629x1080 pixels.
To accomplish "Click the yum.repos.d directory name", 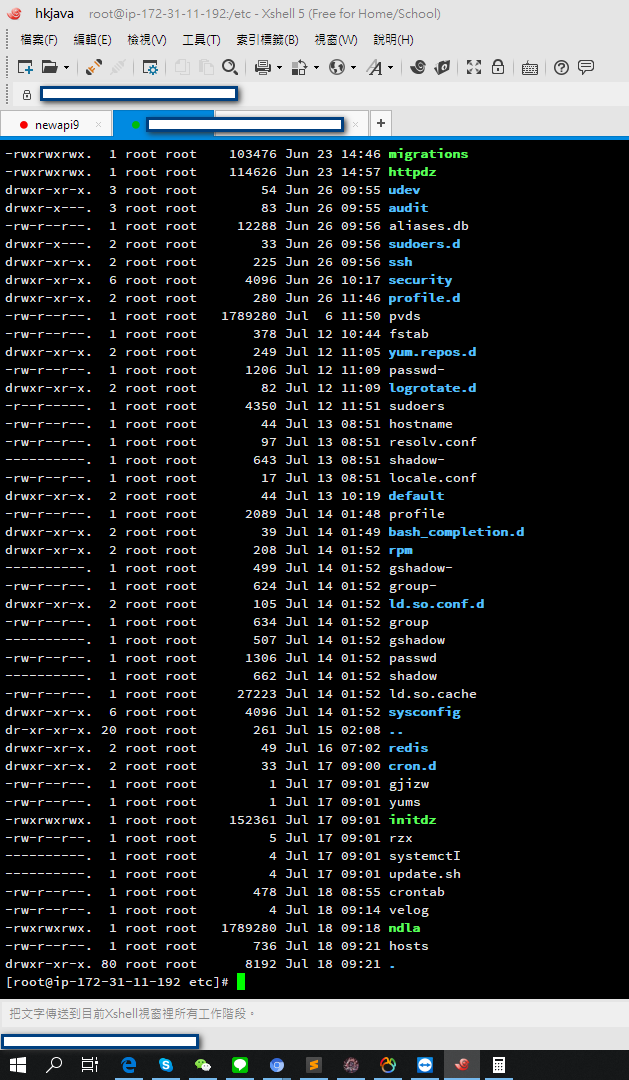I will [x=432, y=352].
